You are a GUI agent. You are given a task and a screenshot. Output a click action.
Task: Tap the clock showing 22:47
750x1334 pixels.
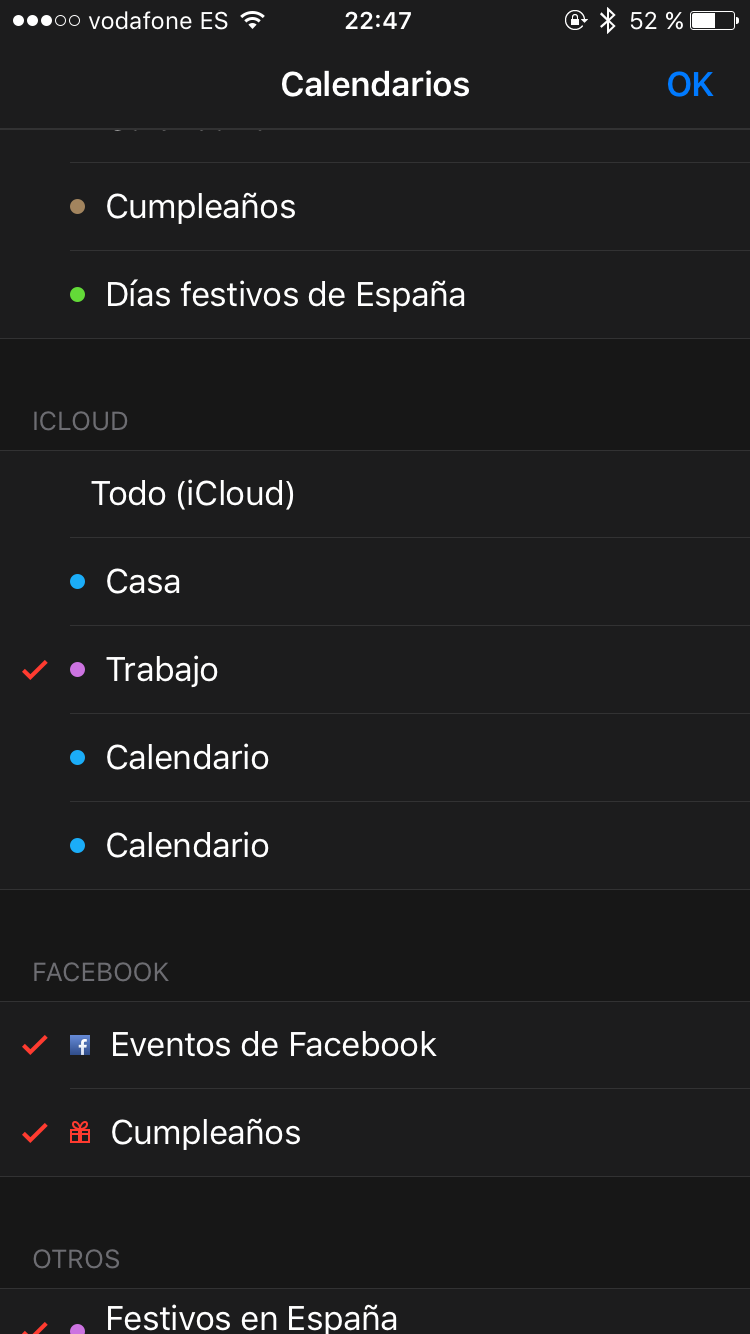coord(377,21)
